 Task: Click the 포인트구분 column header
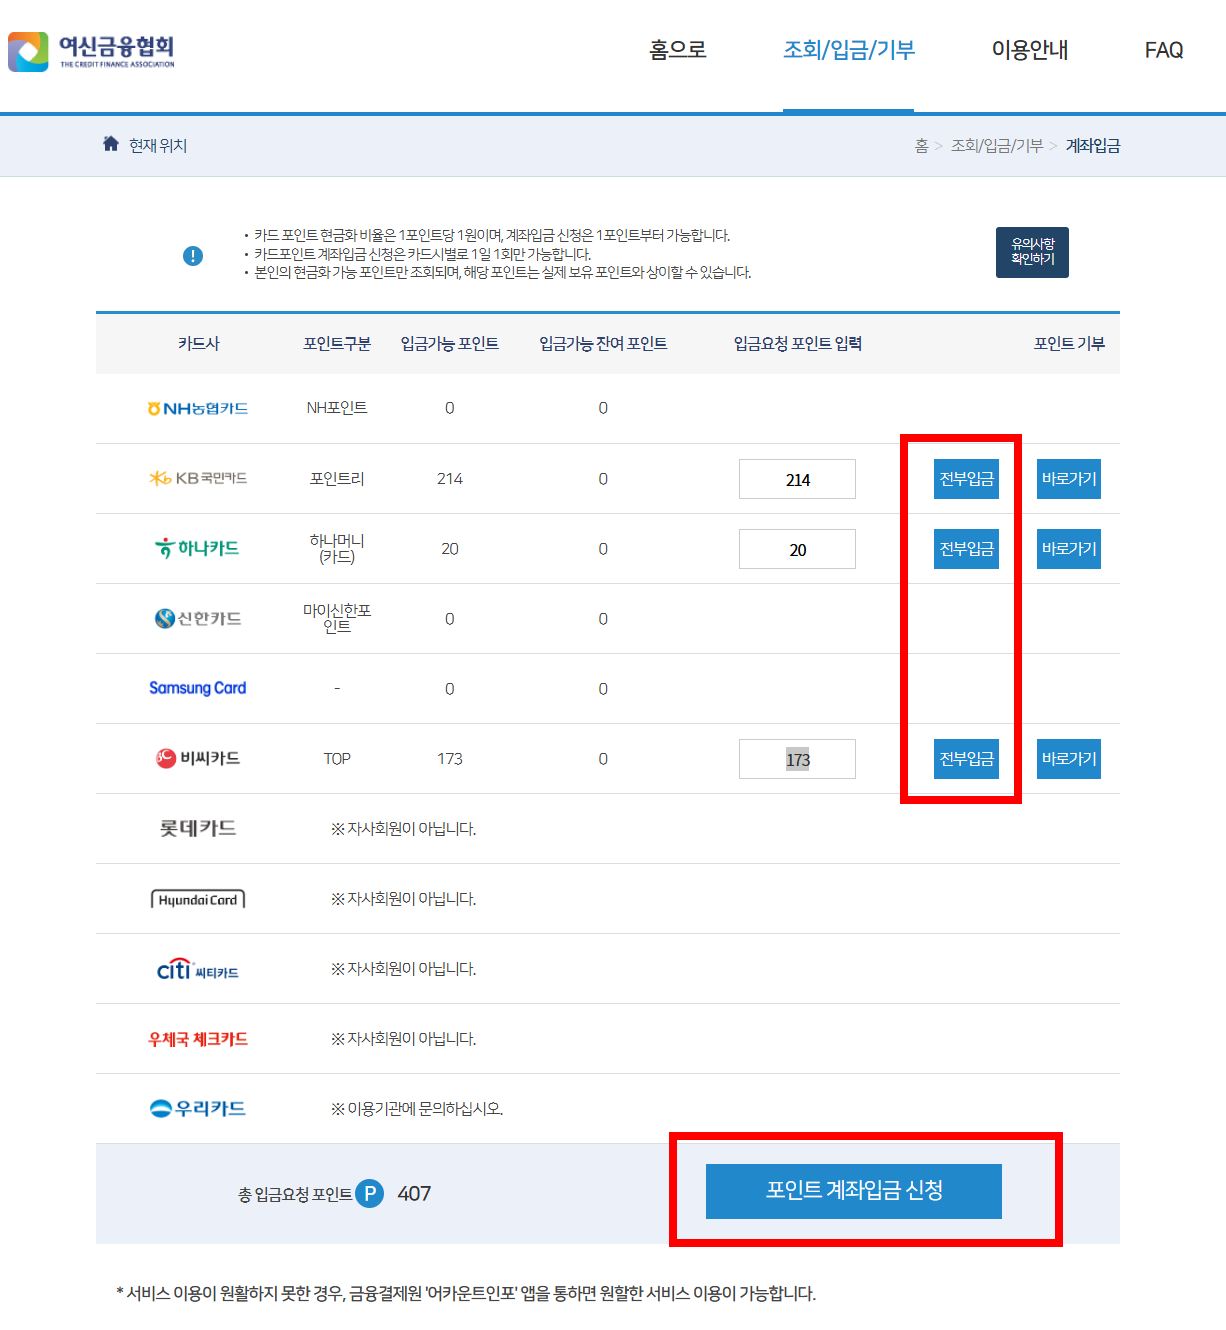(x=337, y=344)
